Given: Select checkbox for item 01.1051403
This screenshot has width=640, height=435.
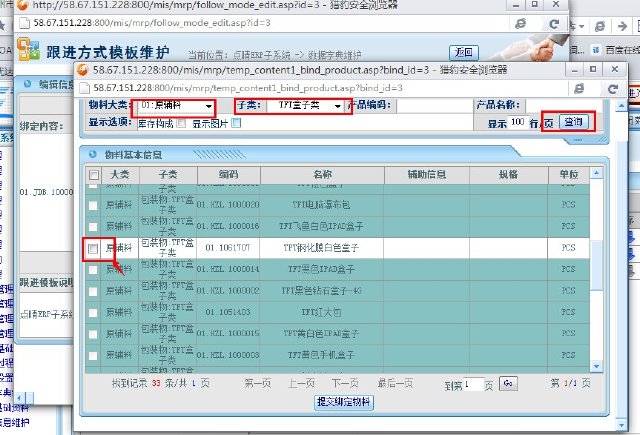Looking at the screenshot, I should 93,312.
